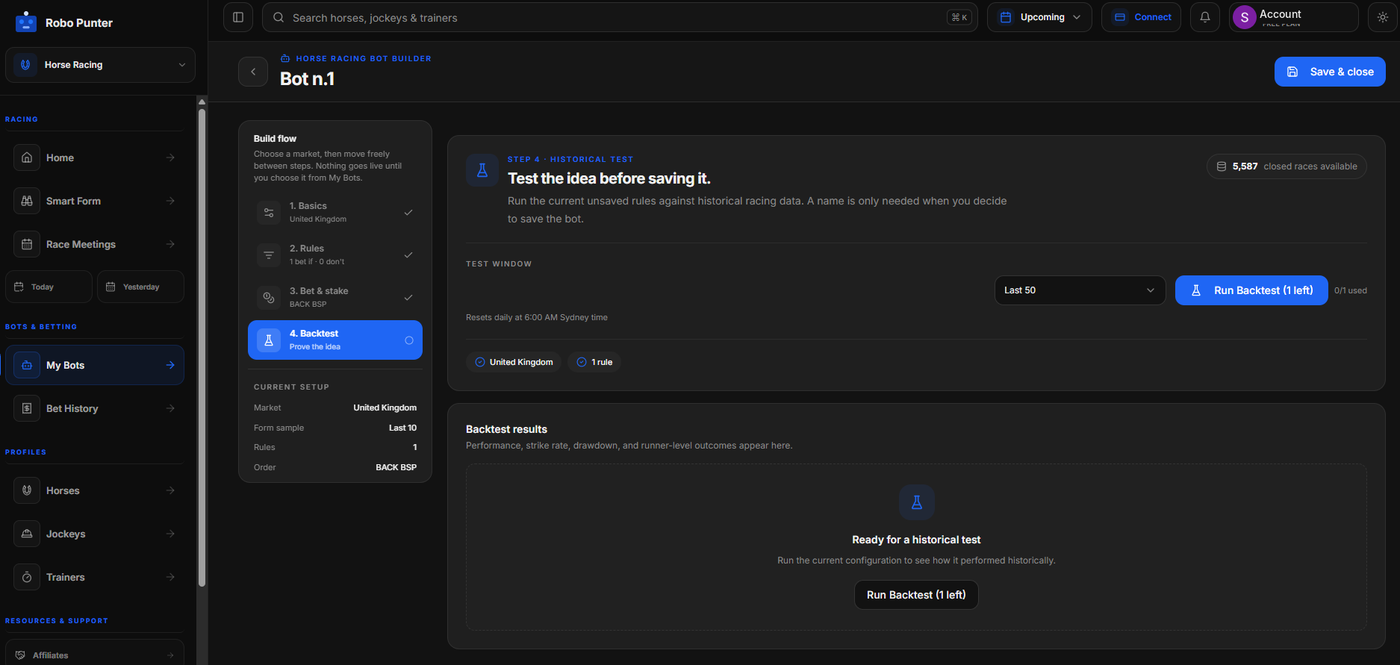Click the Home house icon
The image size is (1400, 665).
click(27, 158)
